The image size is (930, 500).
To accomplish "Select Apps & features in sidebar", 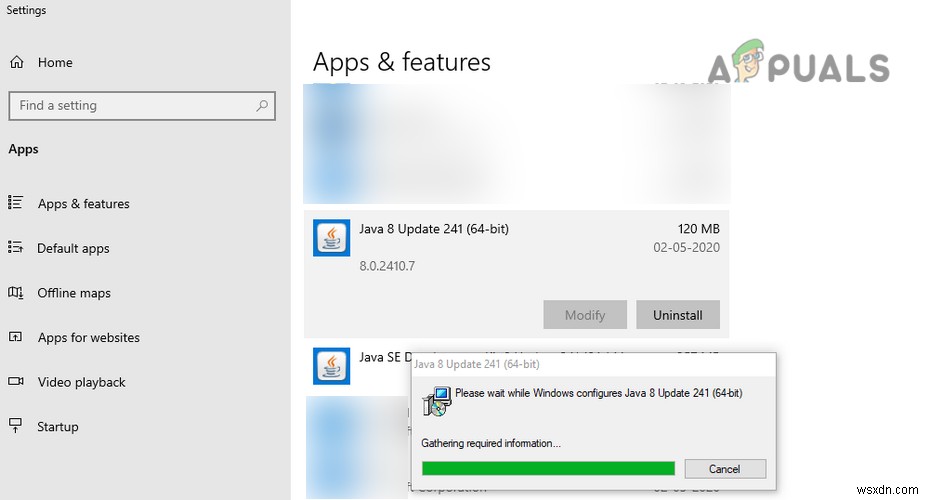I will (84, 203).
